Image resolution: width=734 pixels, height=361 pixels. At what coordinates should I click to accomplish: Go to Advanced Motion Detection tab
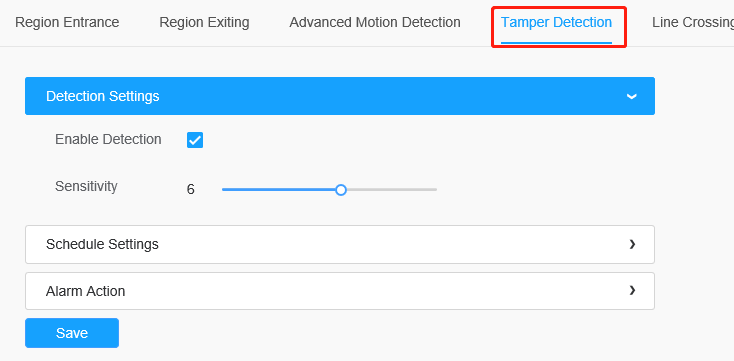[x=374, y=22]
